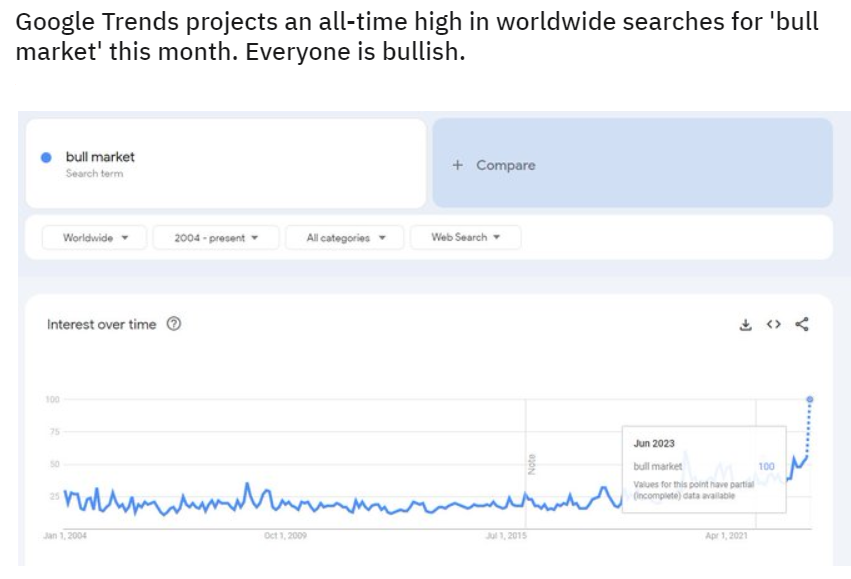This screenshot has height=579, width=851.
Task: Click the 'Jan 1, 2004' axis label
Action: 65,537
